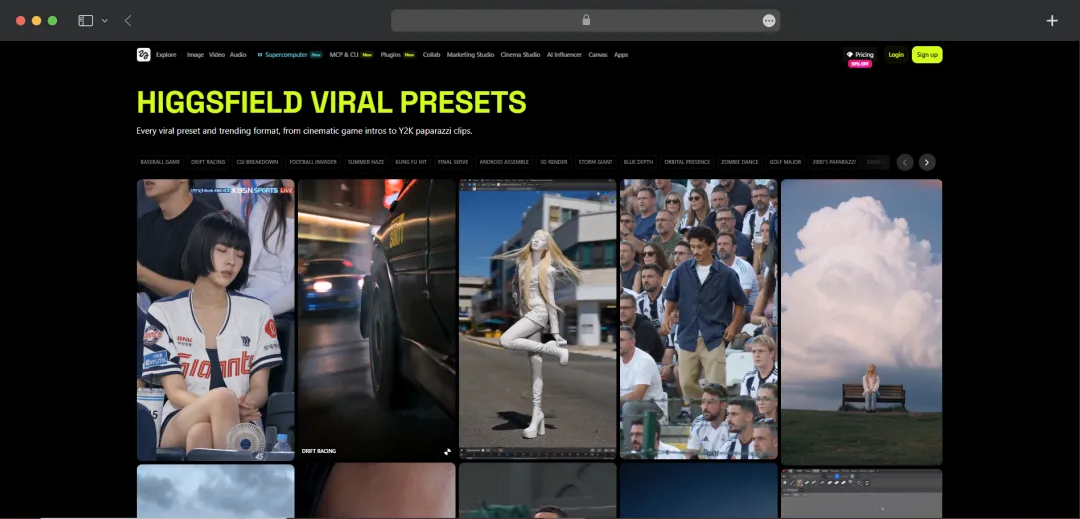The height and width of the screenshot is (519, 1080).
Task: Select the Baseball Game preset chip
Action: click(160, 162)
